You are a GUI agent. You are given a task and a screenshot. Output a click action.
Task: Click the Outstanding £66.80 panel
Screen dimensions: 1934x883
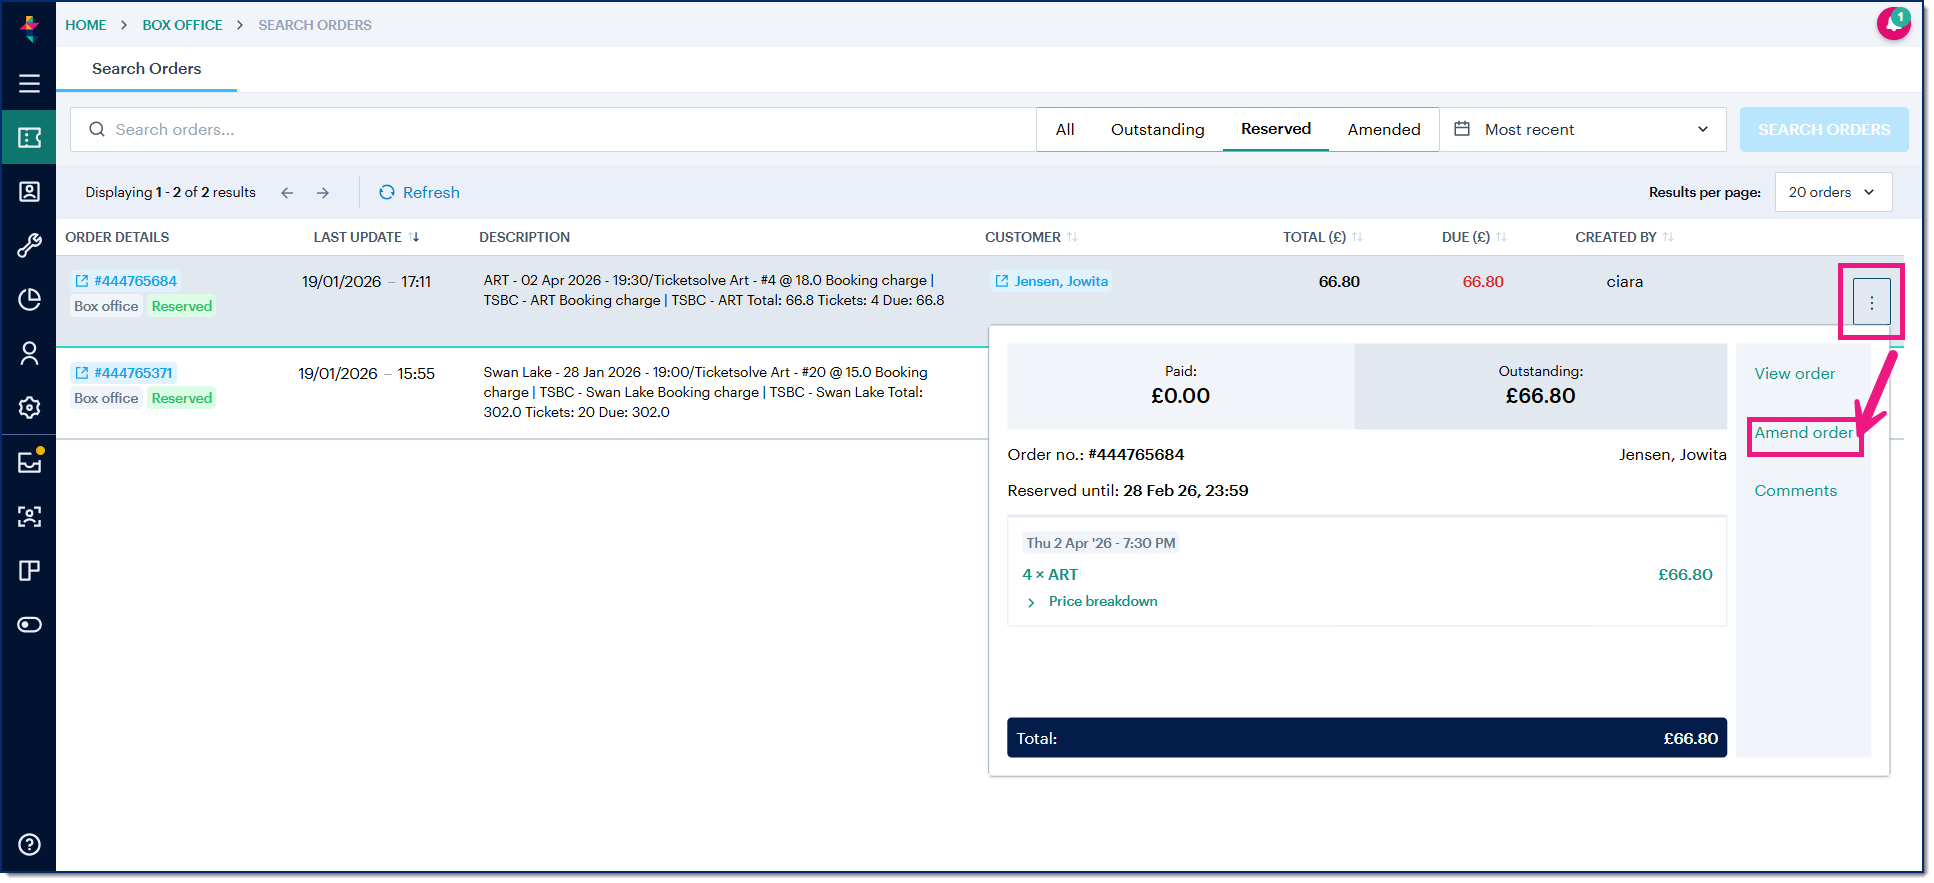[x=1540, y=386]
